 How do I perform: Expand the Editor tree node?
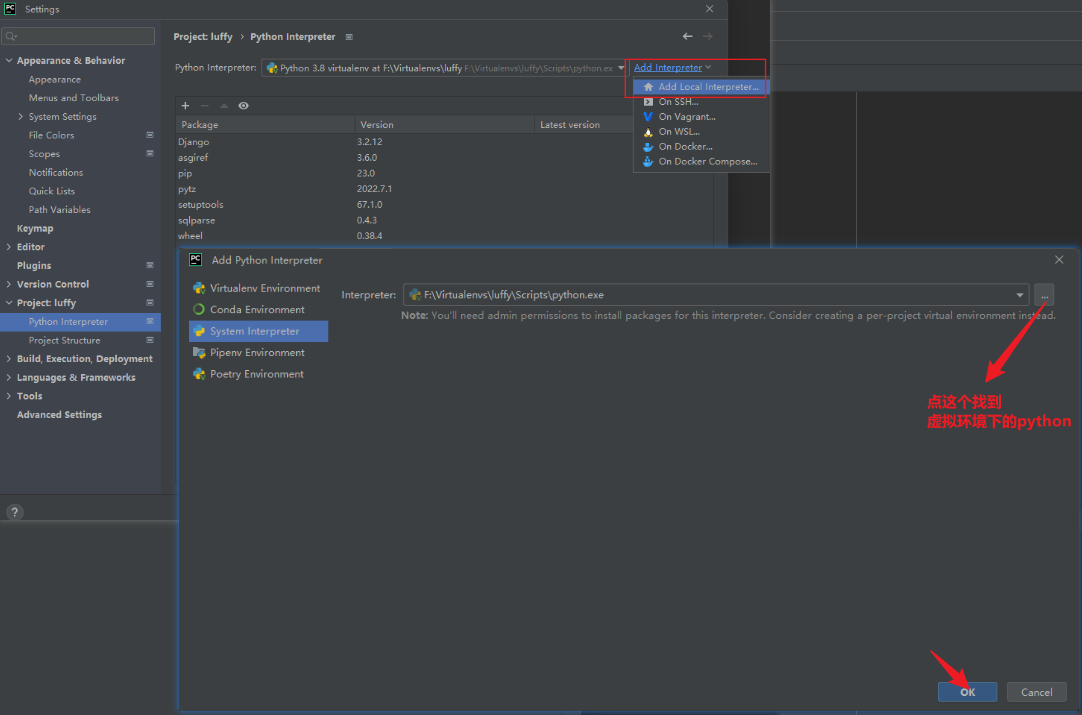coord(9,247)
